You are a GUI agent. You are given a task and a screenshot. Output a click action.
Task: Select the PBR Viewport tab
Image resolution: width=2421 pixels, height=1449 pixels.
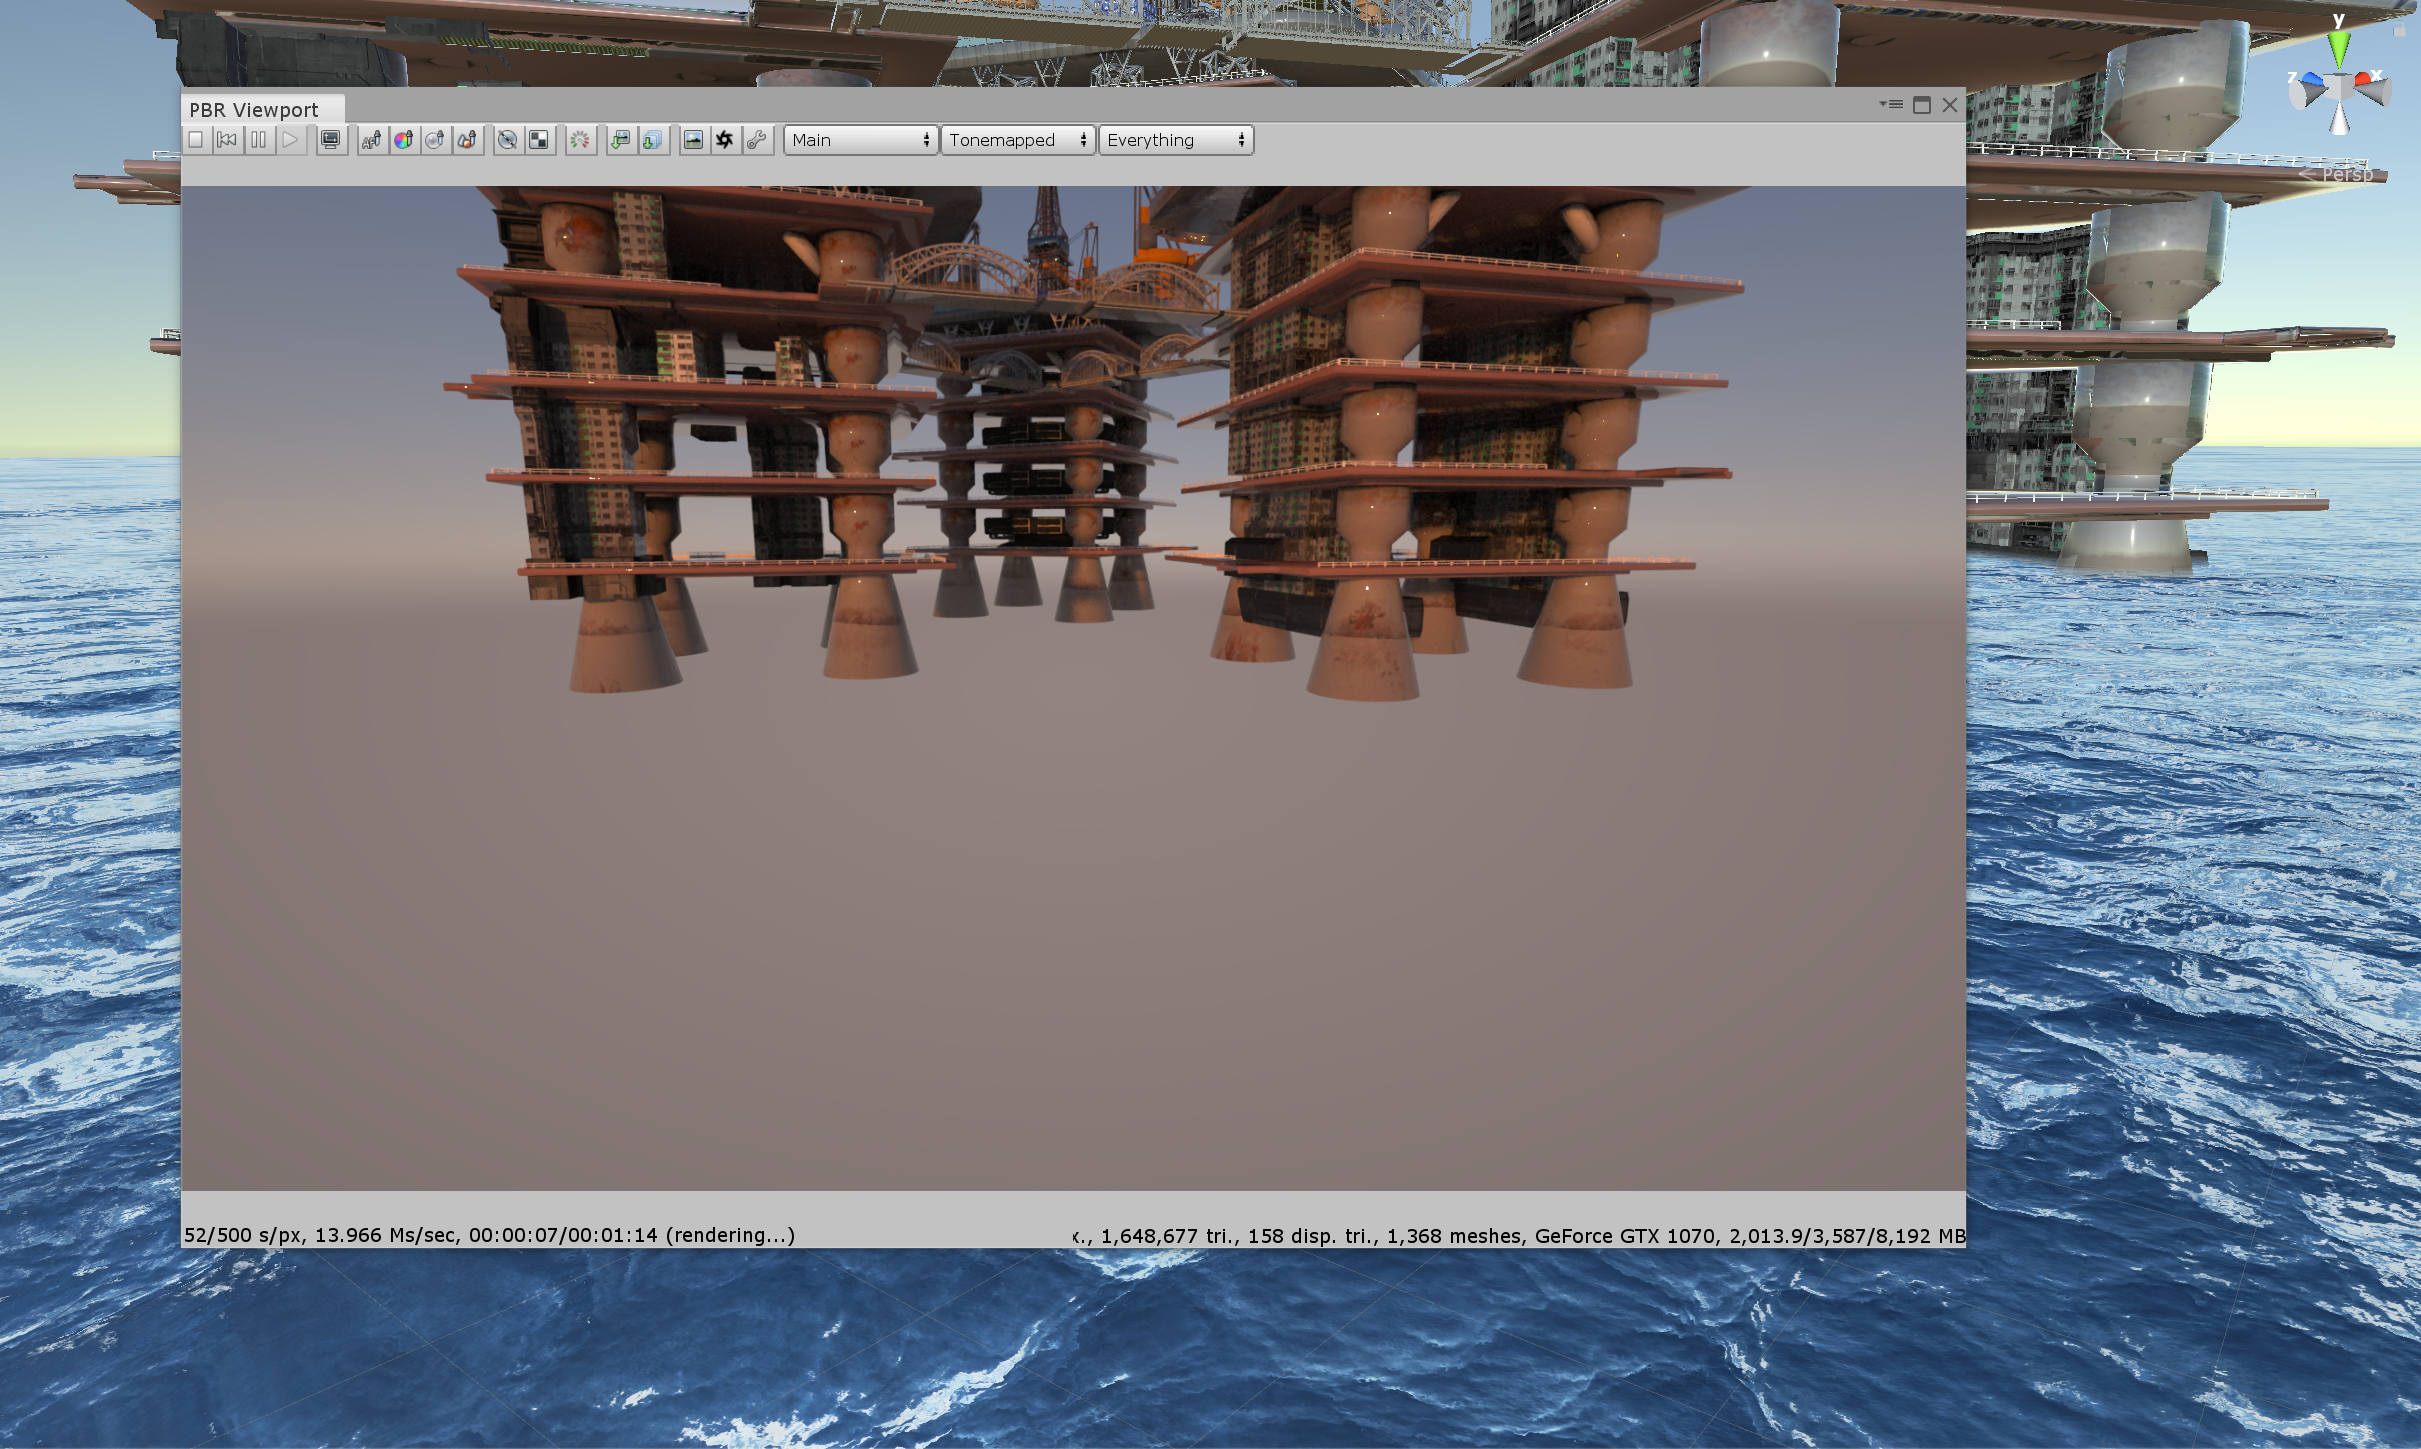pyautogui.click(x=254, y=110)
